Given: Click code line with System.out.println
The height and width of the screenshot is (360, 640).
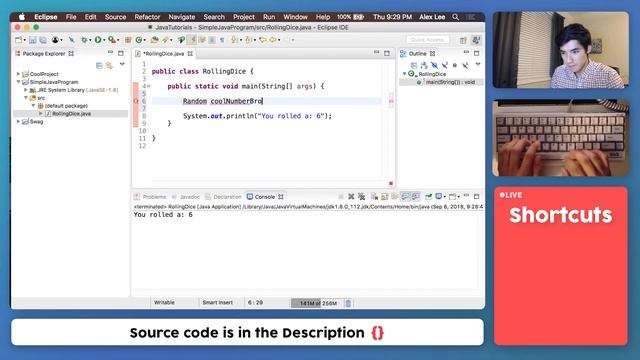Looking at the screenshot, I should (x=257, y=116).
